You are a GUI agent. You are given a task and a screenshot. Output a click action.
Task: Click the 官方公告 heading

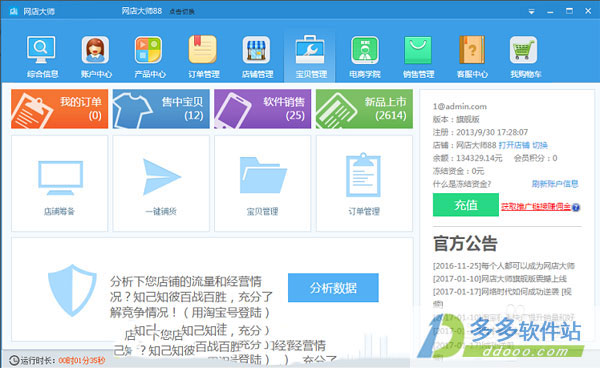pyautogui.click(x=465, y=244)
